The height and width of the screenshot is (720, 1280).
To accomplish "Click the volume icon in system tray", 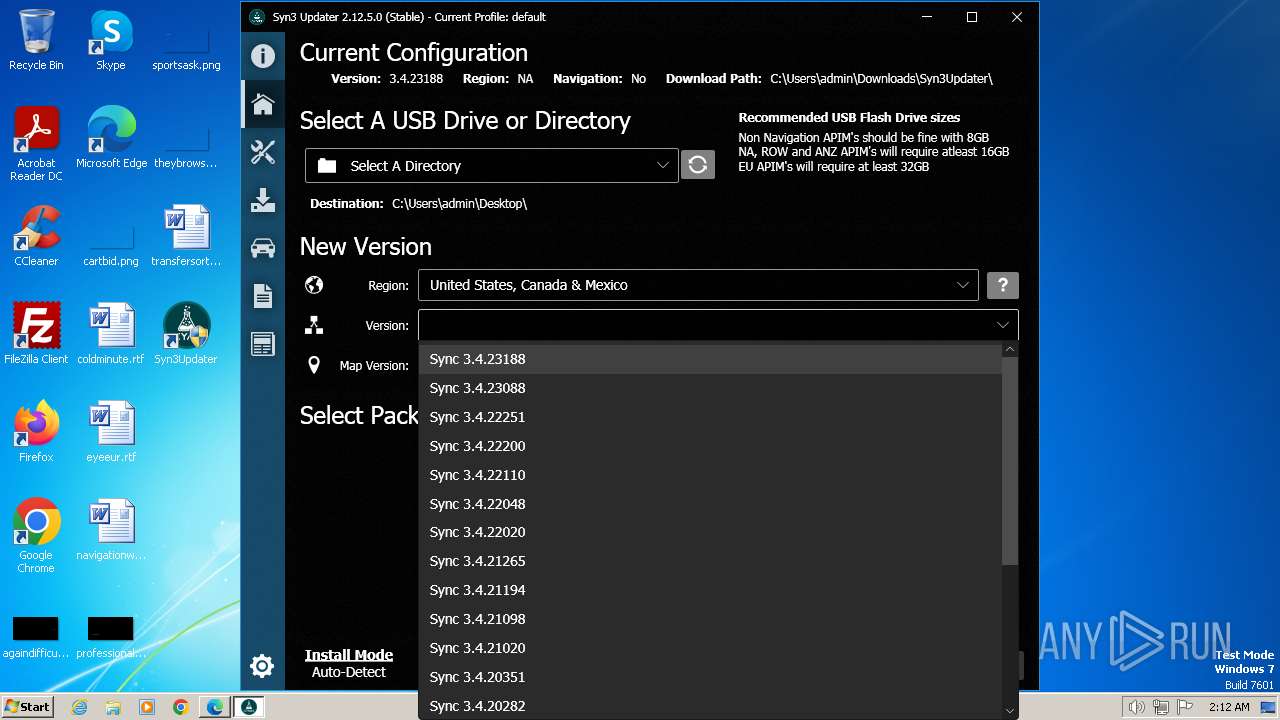I will (1136, 707).
